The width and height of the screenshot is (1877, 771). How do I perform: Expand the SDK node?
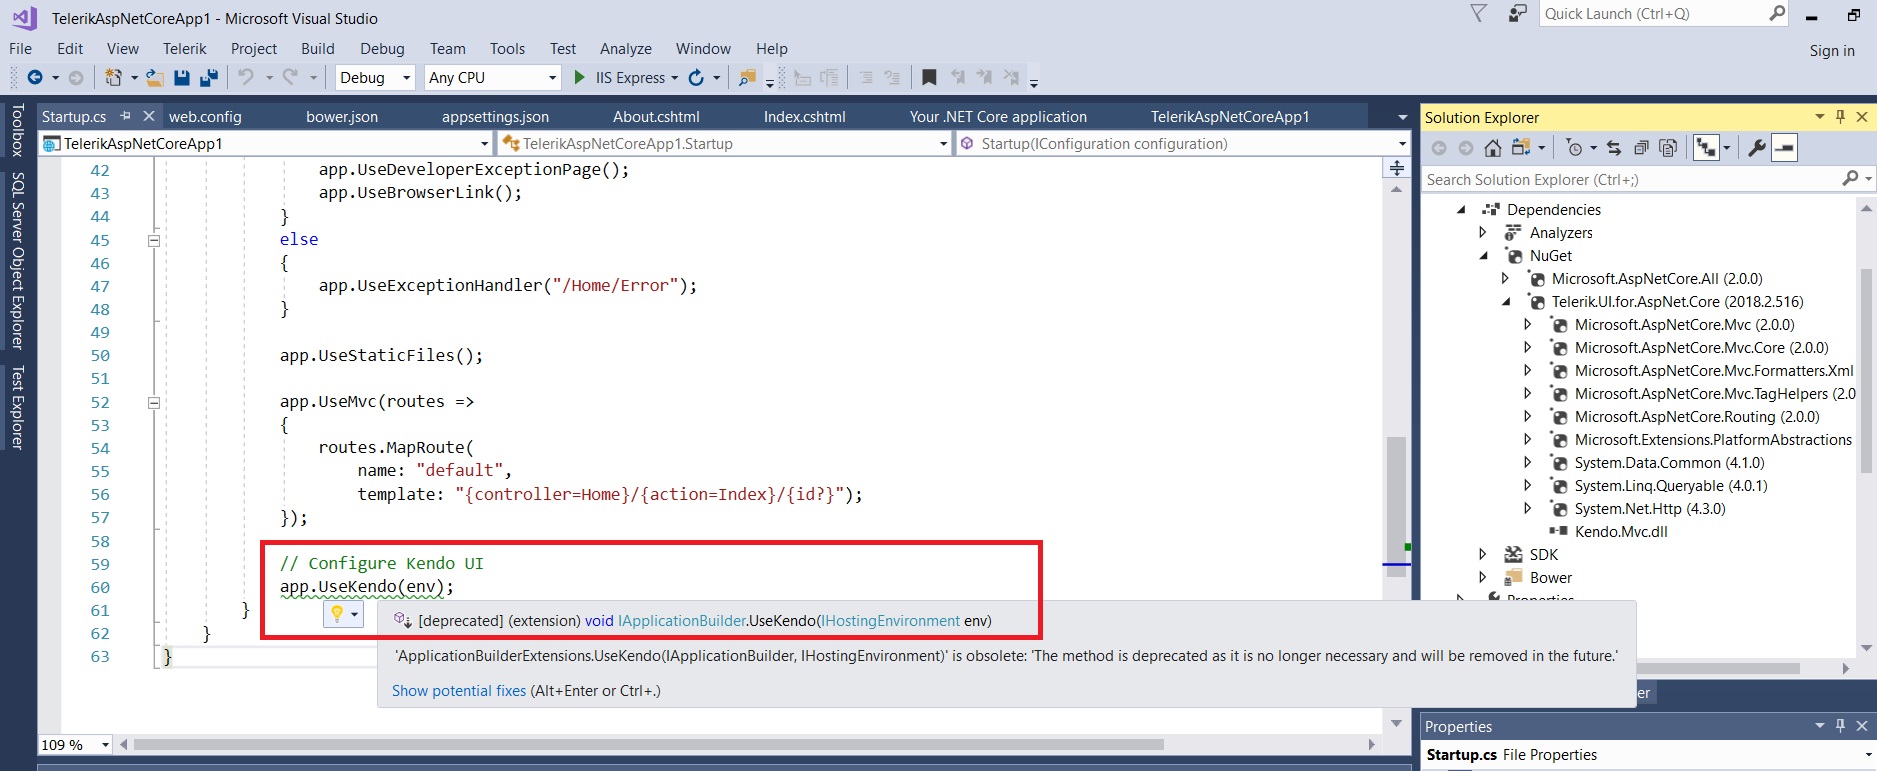click(x=1483, y=555)
